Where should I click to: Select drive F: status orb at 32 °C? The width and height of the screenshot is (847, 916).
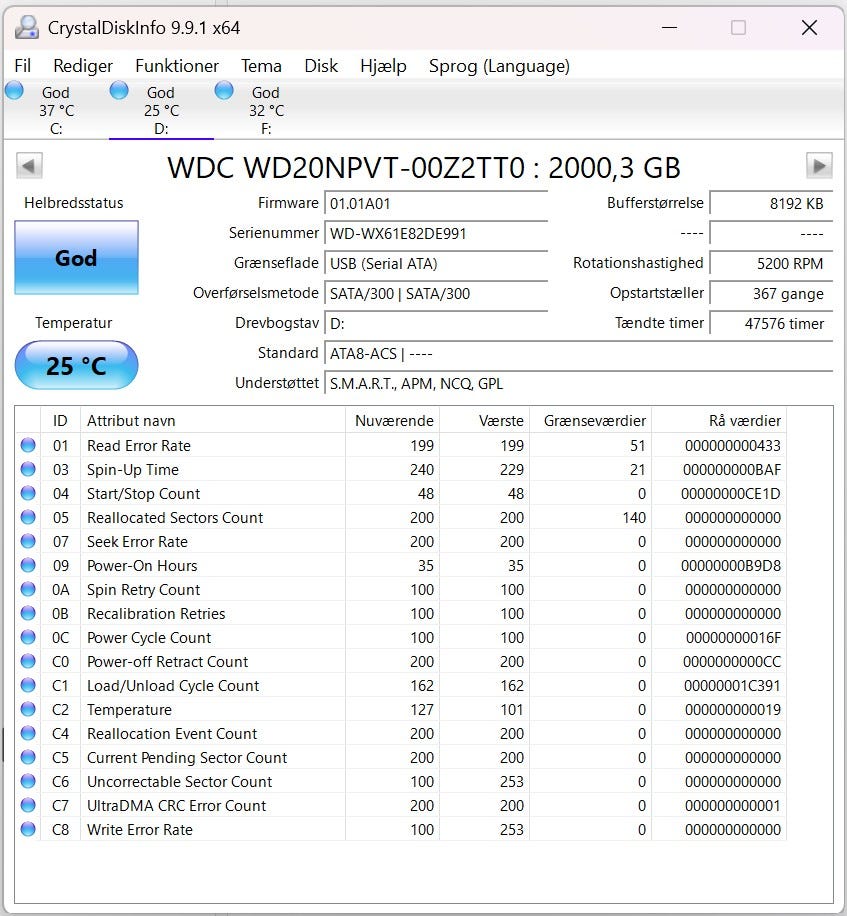[x=224, y=91]
